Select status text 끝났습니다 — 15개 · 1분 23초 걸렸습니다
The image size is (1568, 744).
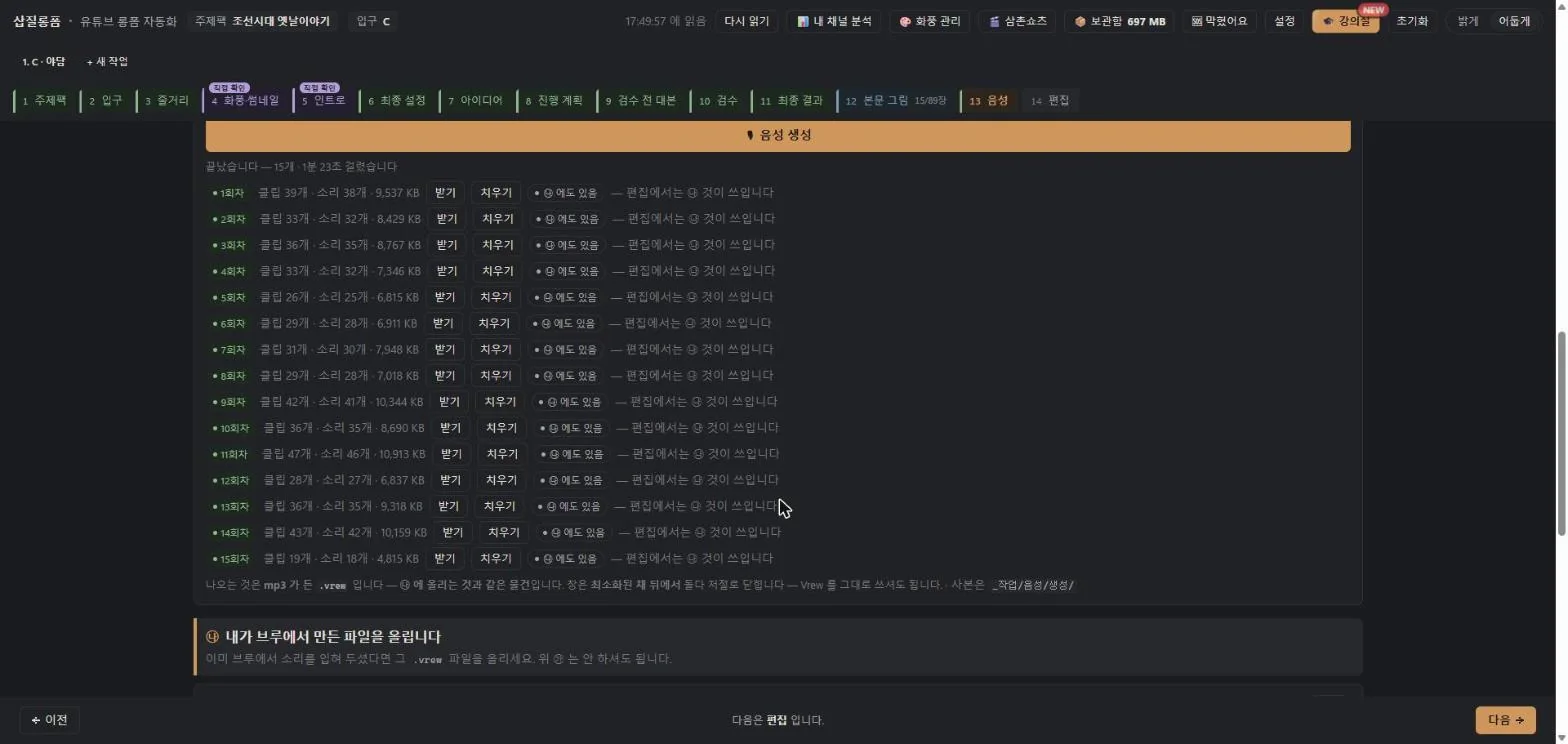pos(301,167)
